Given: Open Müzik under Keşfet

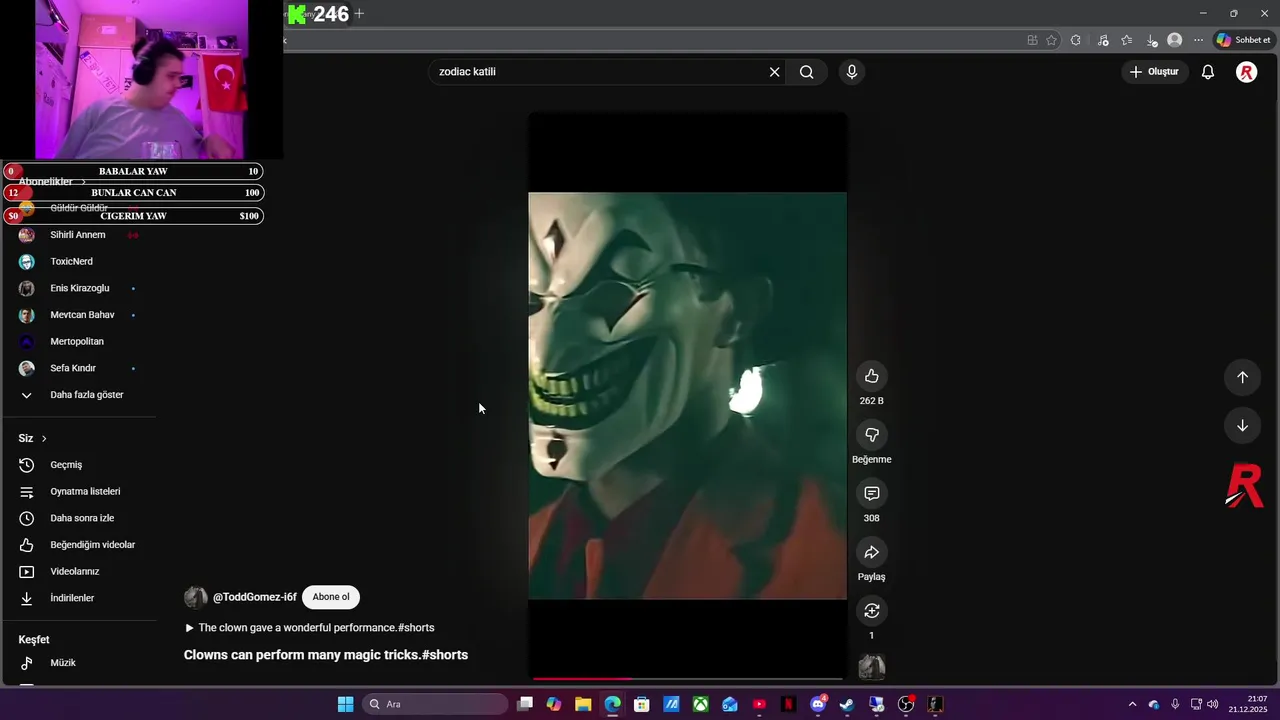Looking at the screenshot, I should 78,663.
